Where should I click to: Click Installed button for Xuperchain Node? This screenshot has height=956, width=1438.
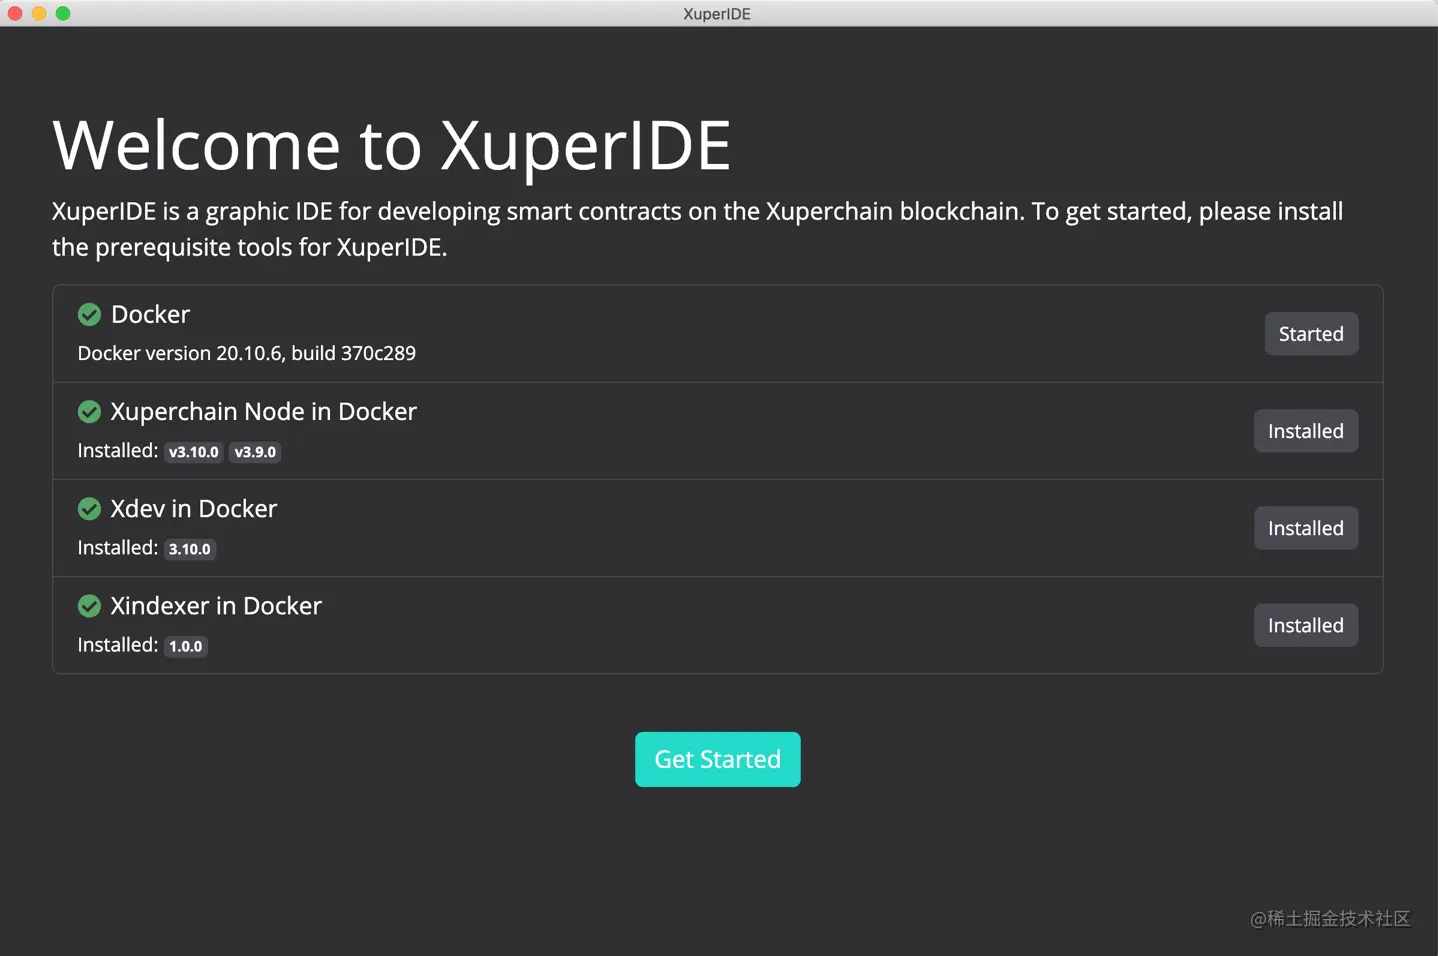(x=1305, y=431)
